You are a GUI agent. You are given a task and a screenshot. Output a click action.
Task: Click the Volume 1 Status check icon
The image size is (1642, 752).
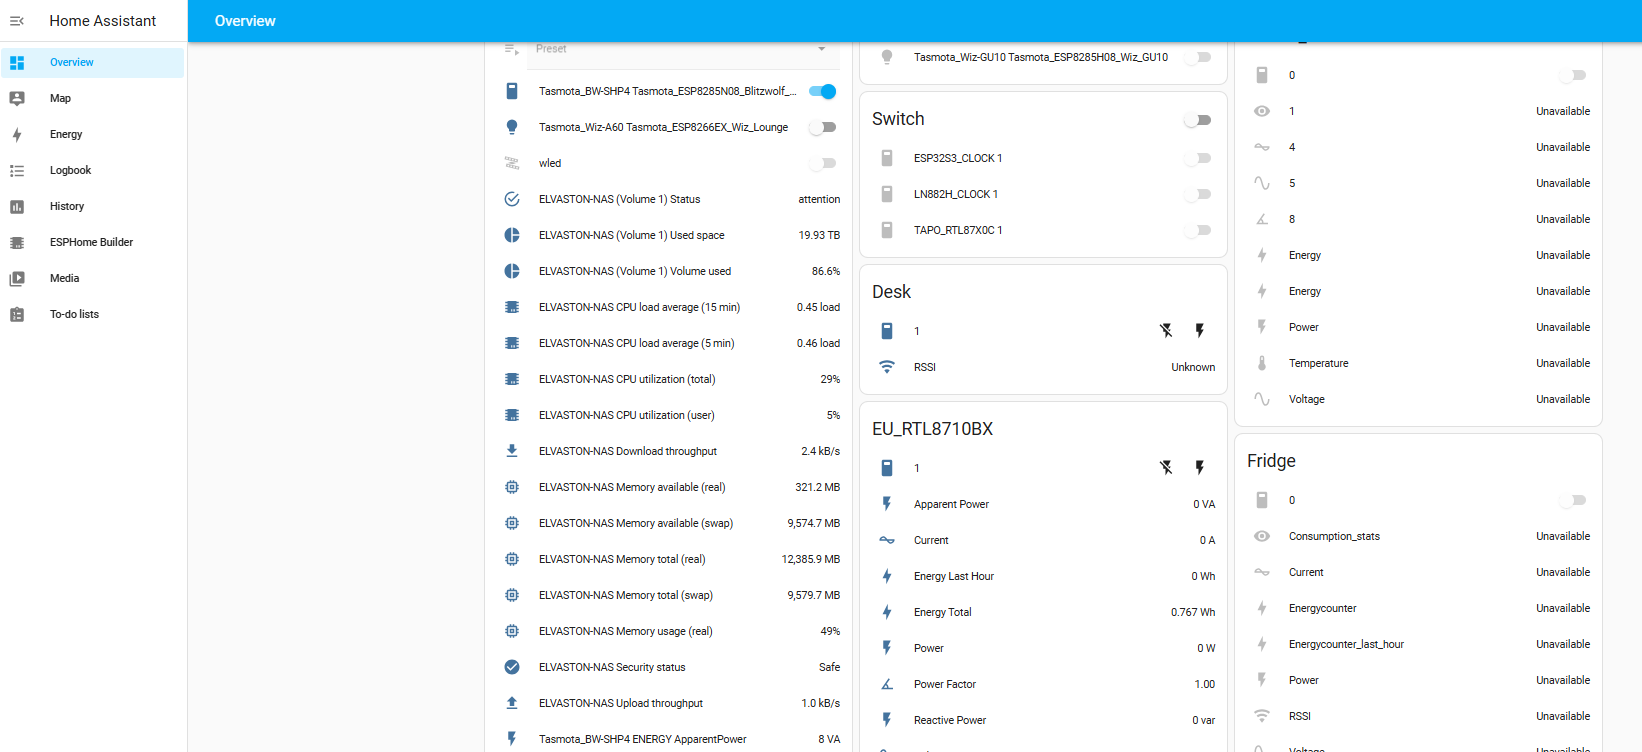(512, 199)
